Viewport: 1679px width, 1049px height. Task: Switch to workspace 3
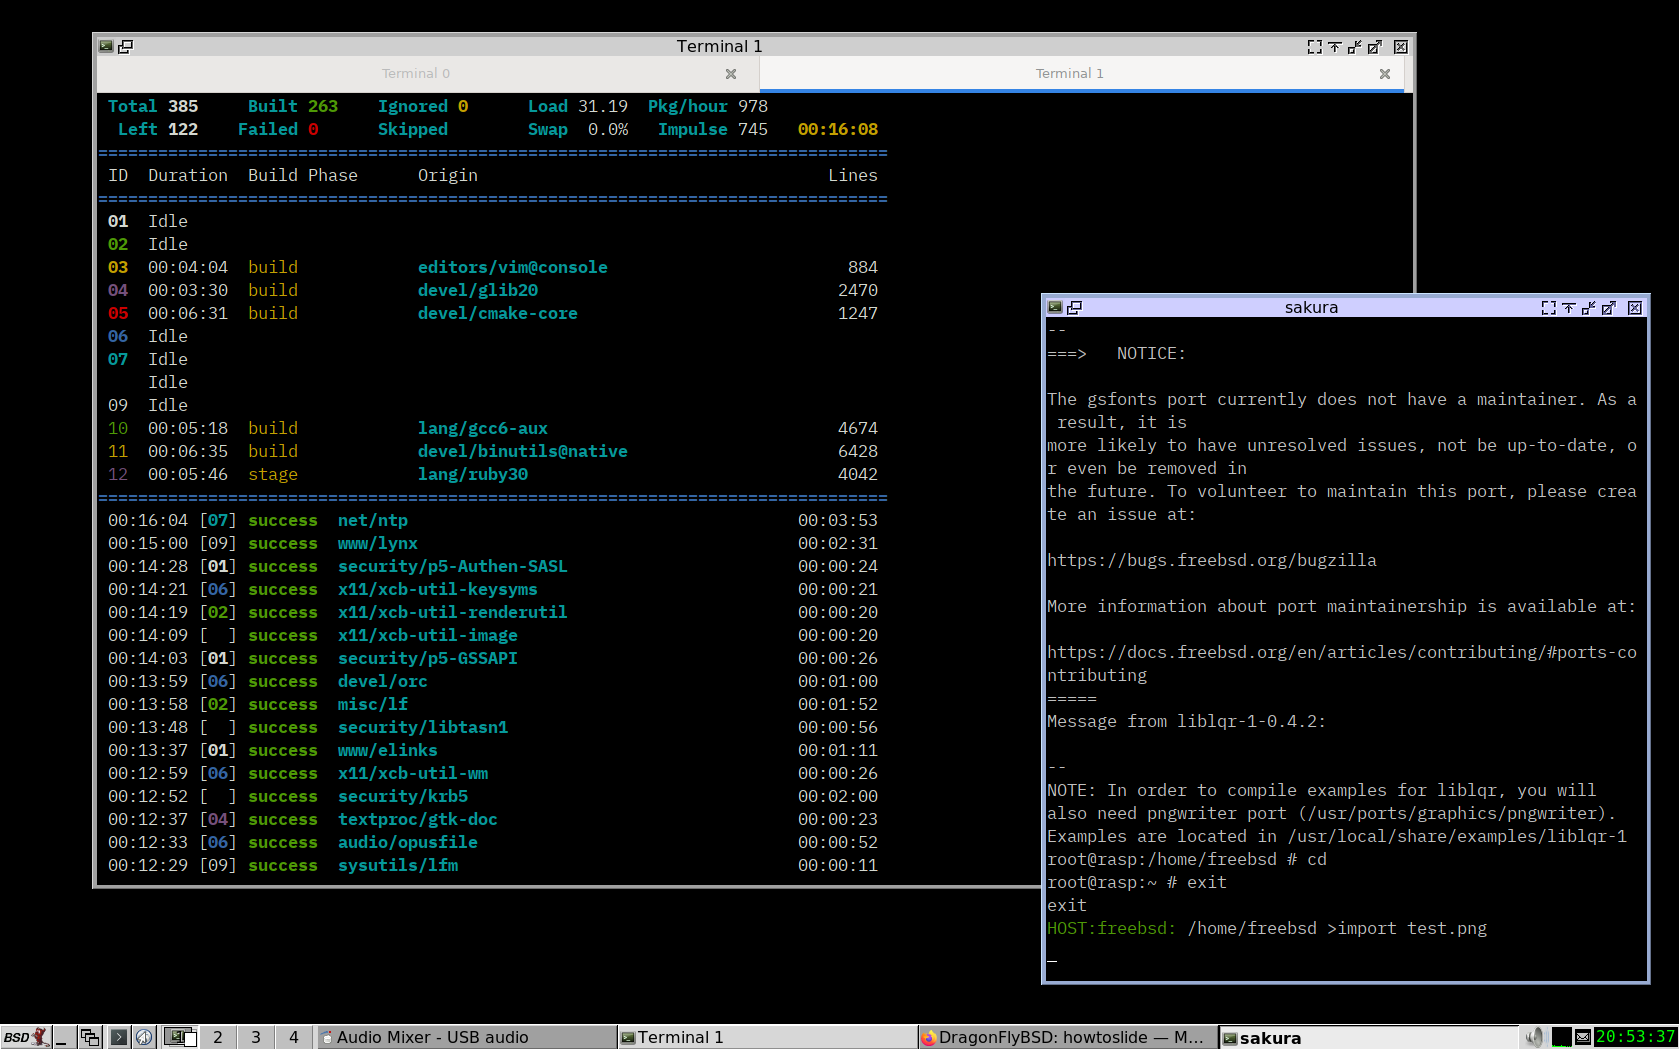point(256,1037)
